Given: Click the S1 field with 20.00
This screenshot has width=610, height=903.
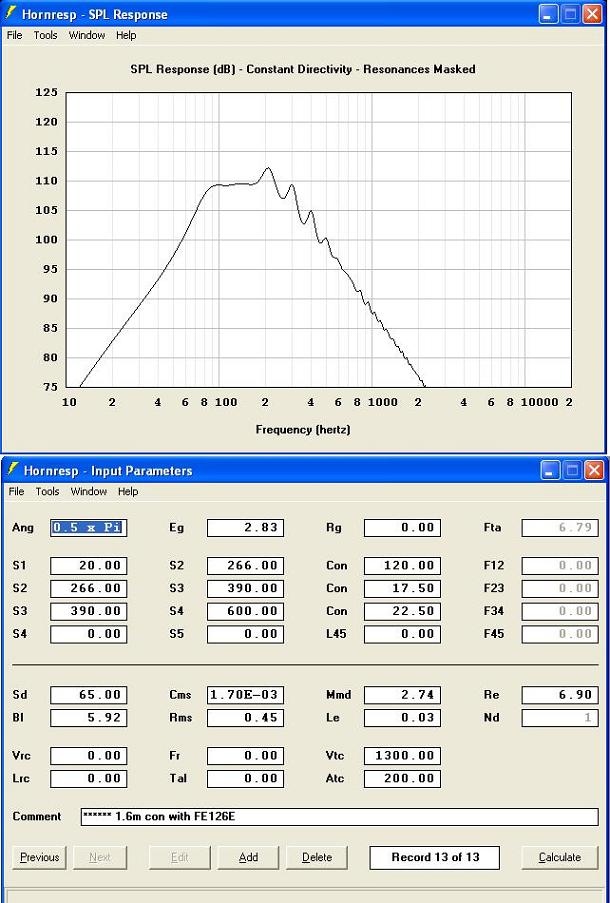Looking at the screenshot, I should 89,566.
